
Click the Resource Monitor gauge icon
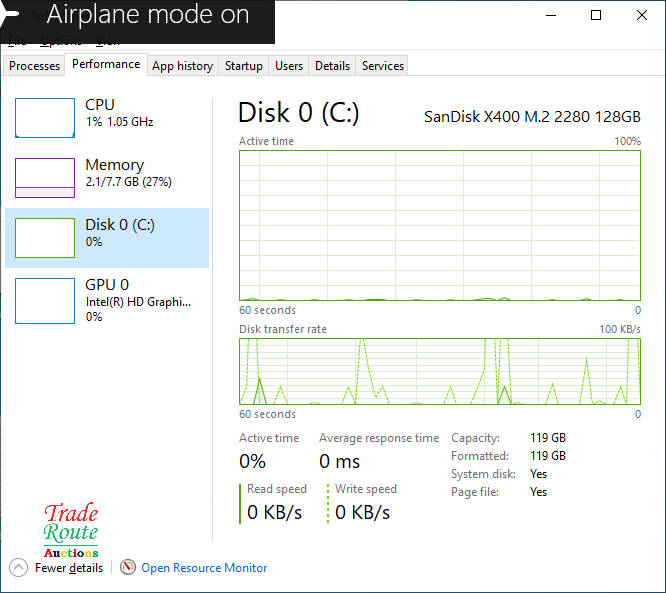pyautogui.click(x=128, y=567)
